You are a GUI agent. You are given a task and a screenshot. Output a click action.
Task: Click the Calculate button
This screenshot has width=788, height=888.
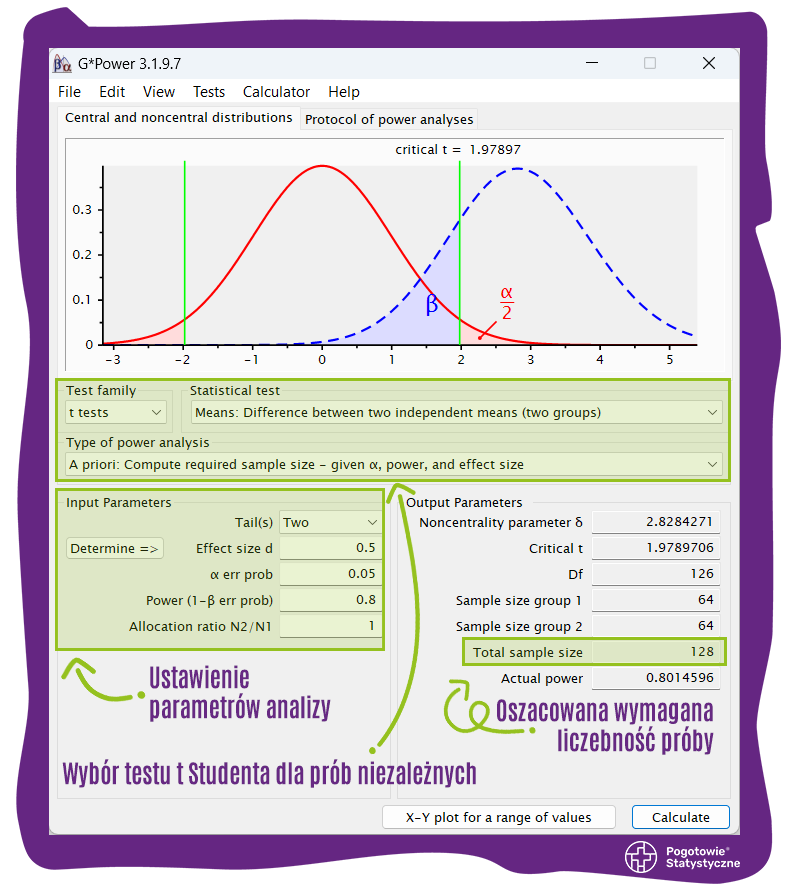click(680, 817)
